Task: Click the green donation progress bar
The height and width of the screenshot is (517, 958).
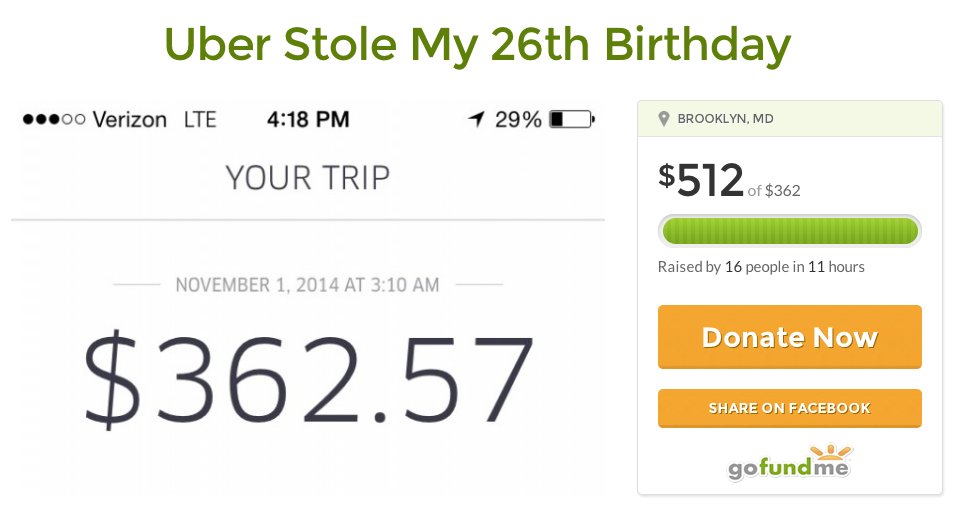Action: coord(789,231)
